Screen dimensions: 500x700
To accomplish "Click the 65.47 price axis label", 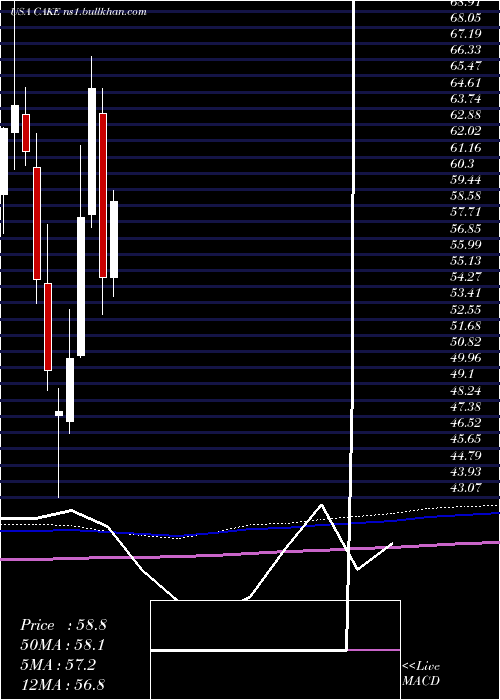I will [x=466, y=66].
